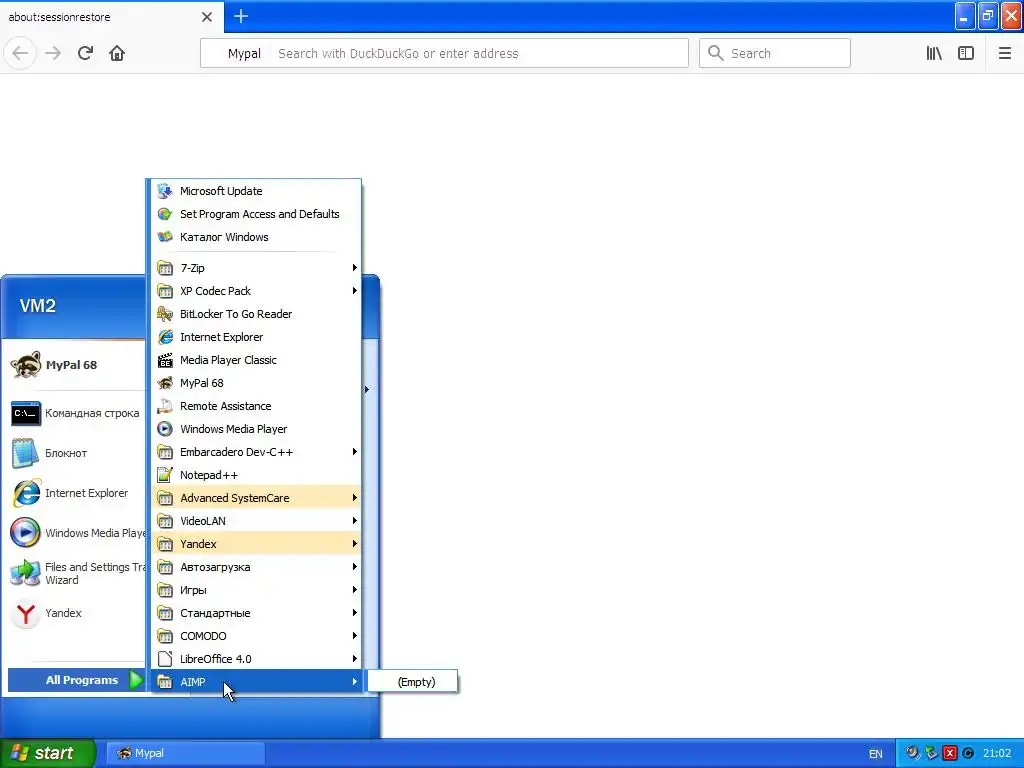Click the MyPal 68 icon in programs list

[x=165, y=383]
